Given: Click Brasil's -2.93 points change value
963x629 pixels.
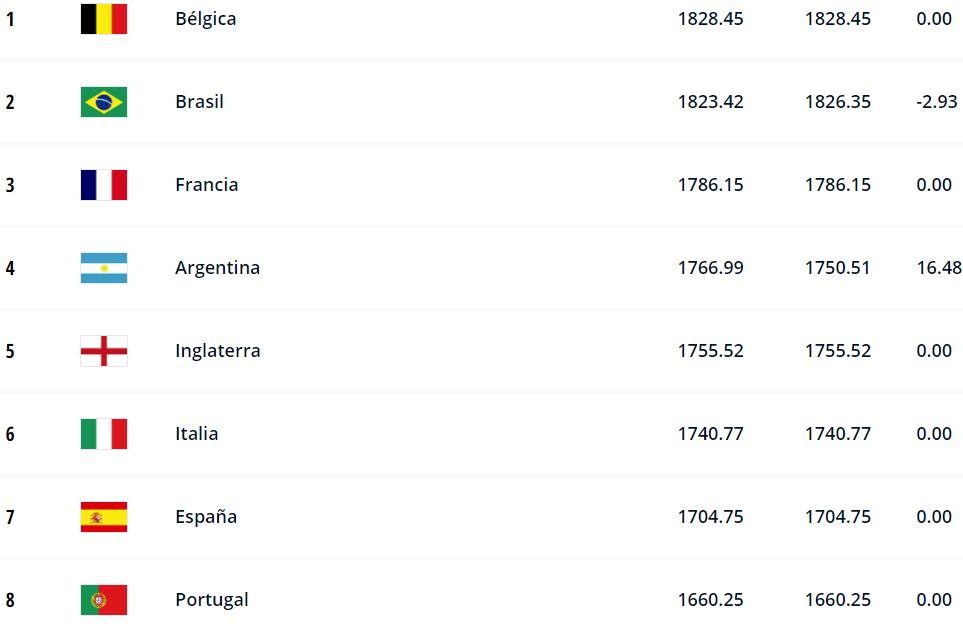Looking at the screenshot, I should [x=936, y=102].
